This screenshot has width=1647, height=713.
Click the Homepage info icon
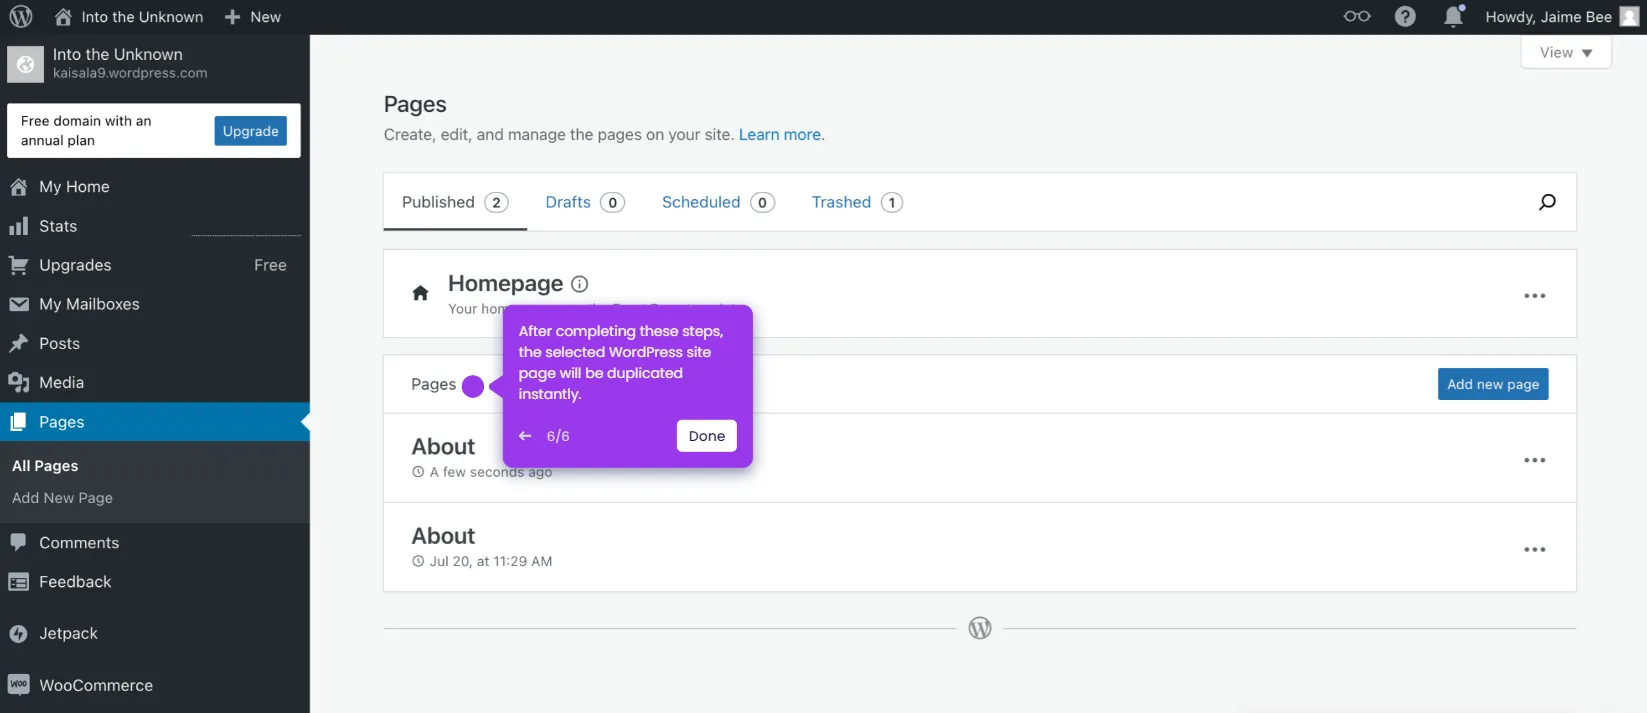pos(579,284)
